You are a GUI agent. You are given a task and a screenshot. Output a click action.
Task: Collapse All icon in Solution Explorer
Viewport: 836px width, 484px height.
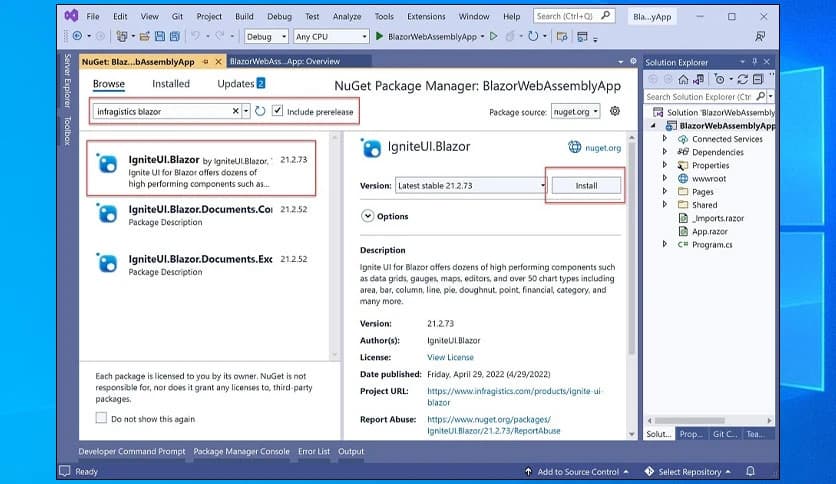tap(758, 79)
